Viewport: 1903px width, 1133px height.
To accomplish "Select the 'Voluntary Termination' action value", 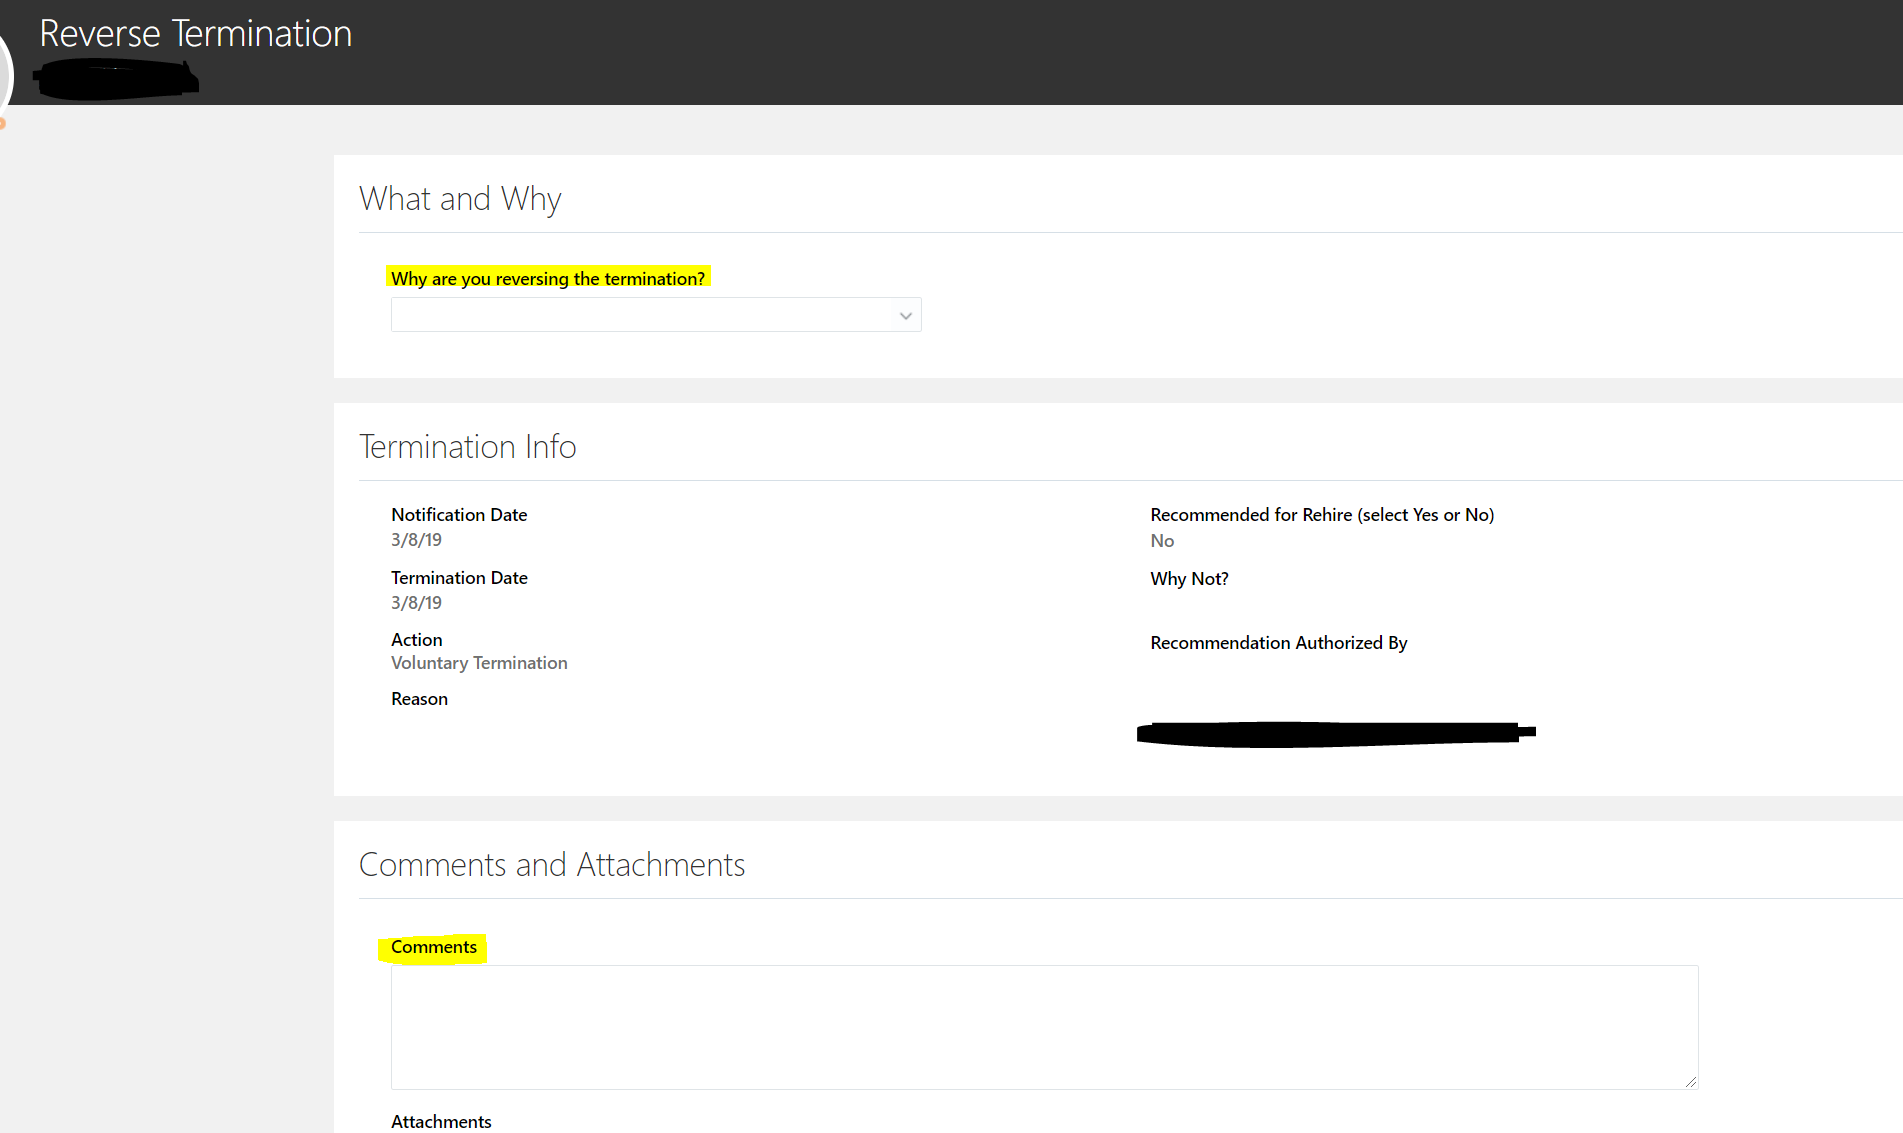I will click(479, 662).
